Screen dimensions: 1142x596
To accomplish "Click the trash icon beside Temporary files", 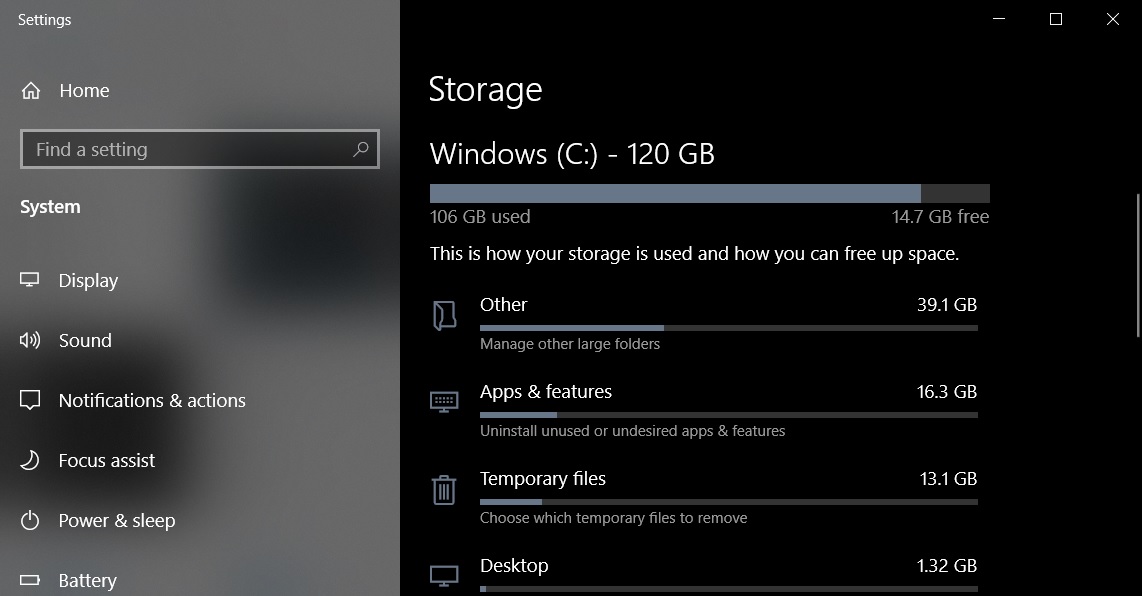I will pos(444,490).
